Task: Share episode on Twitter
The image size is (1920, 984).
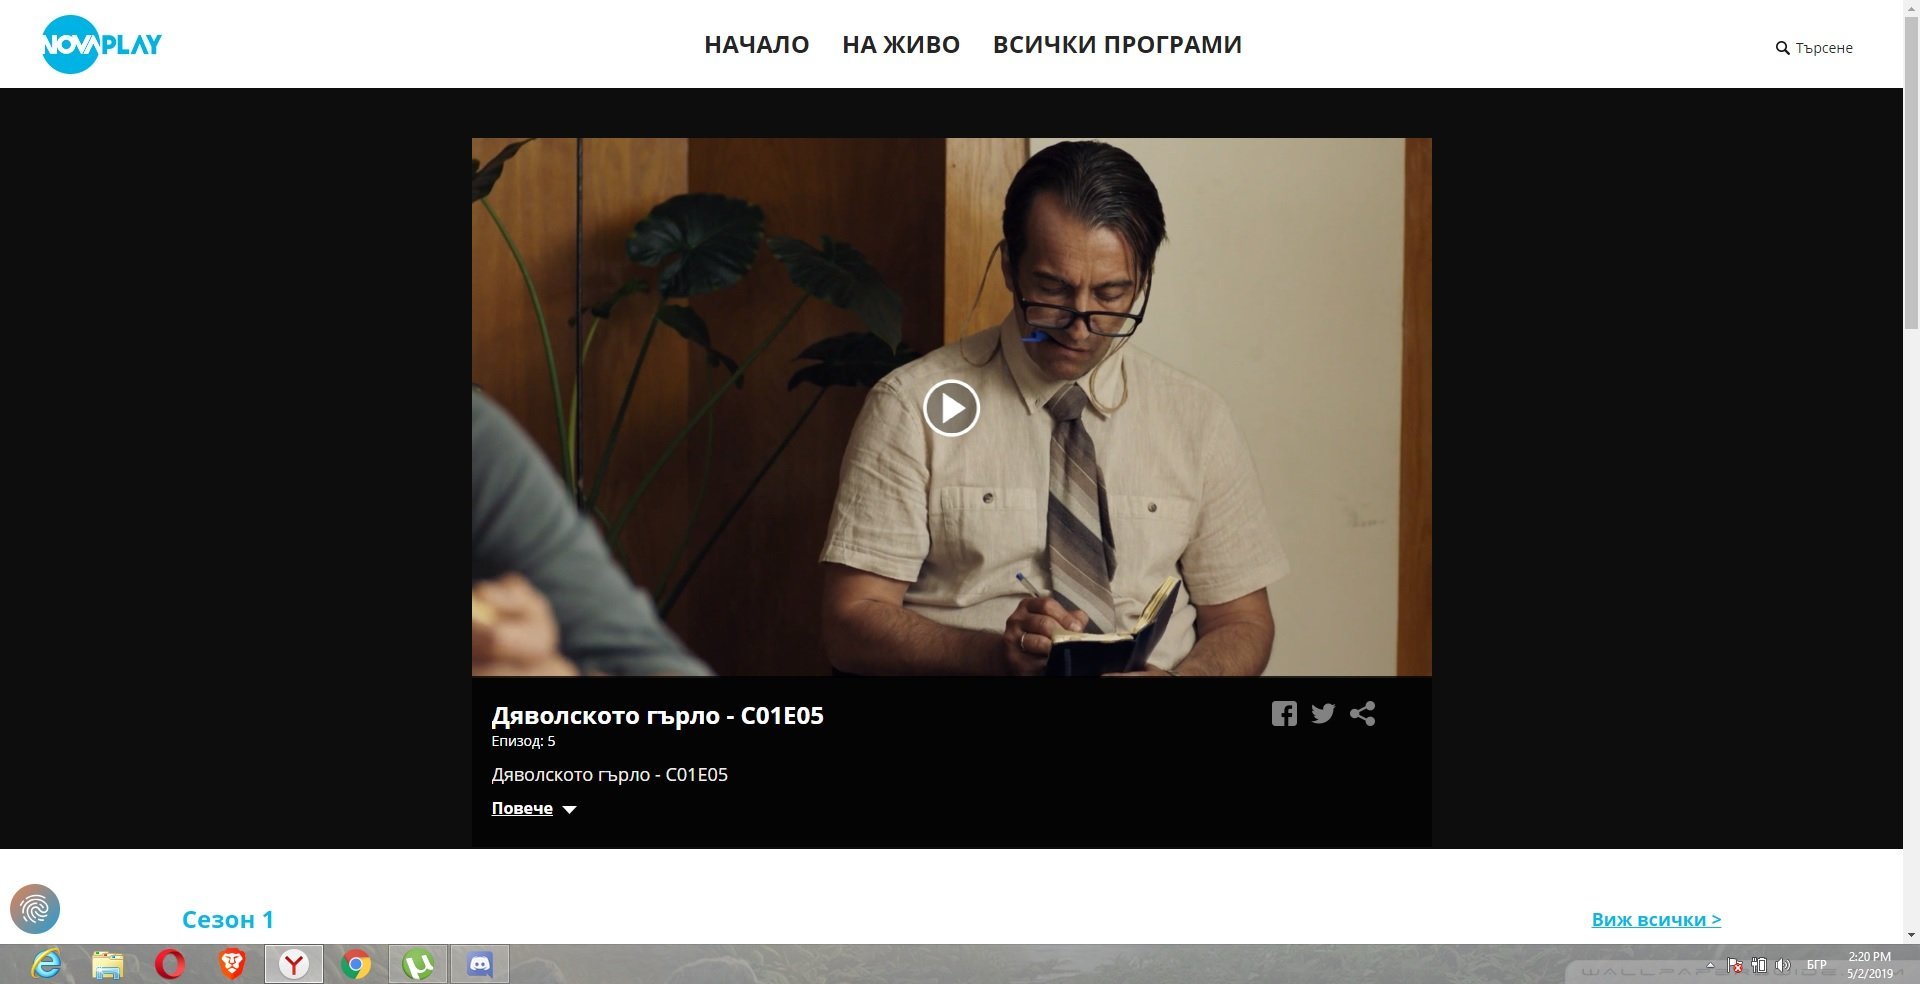Action: (1323, 713)
